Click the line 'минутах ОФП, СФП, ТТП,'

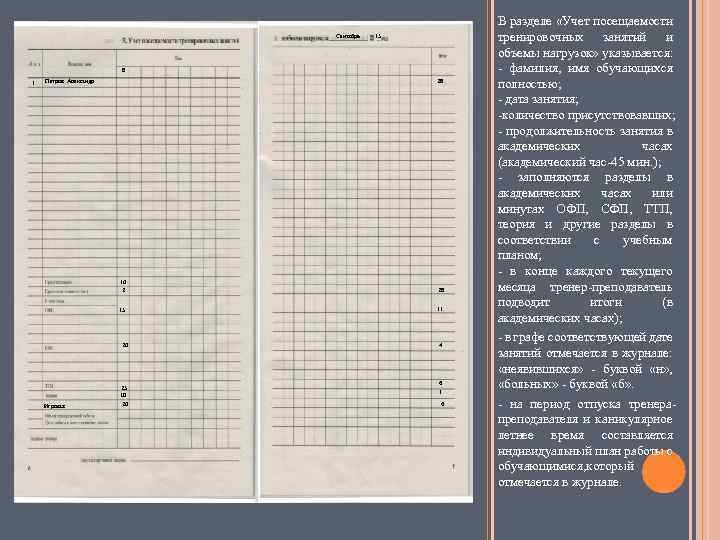(585, 209)
